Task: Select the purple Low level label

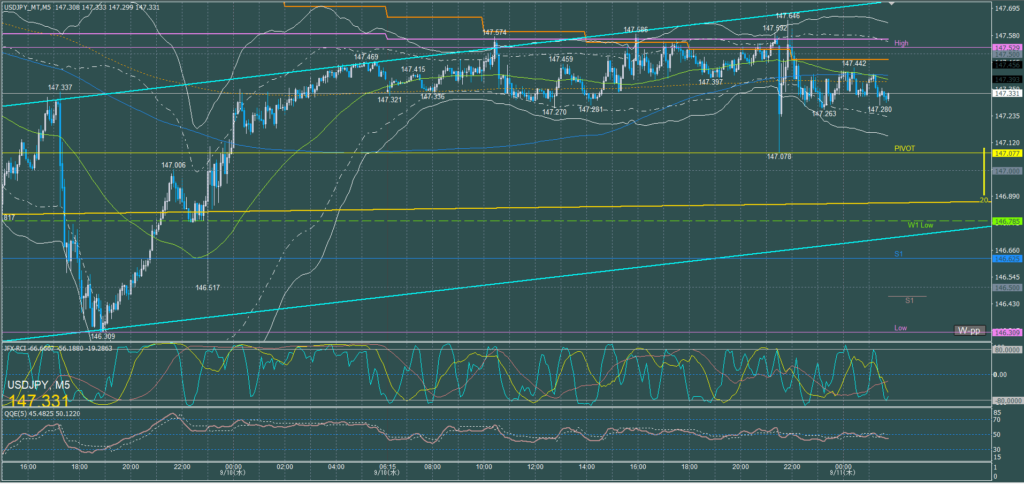Action: coord(901,328)
